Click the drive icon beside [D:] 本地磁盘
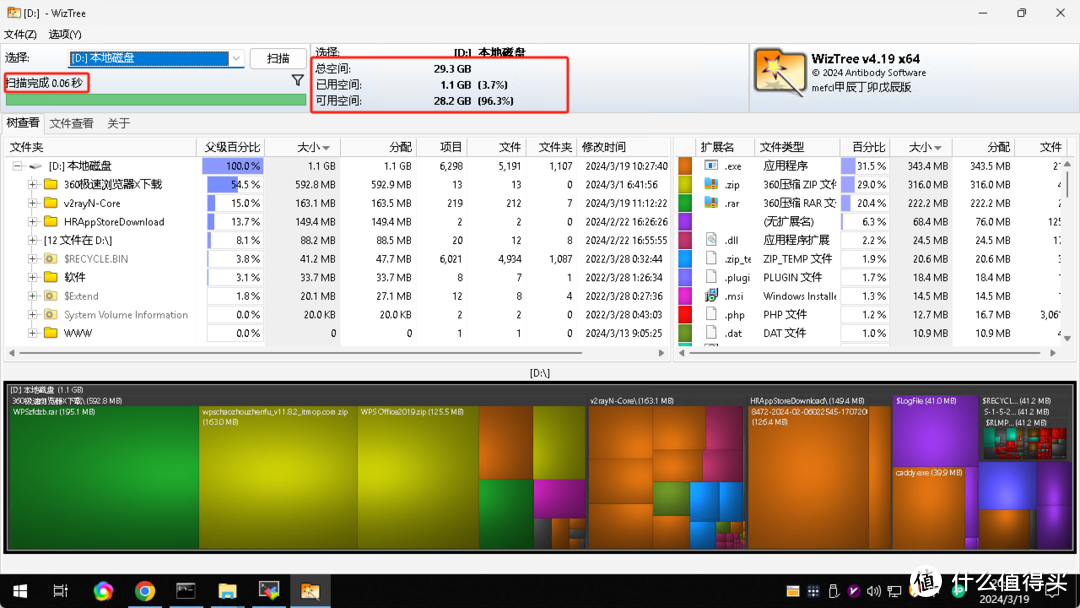Viewport: 1080px width, 608px height. coord(35,166)
